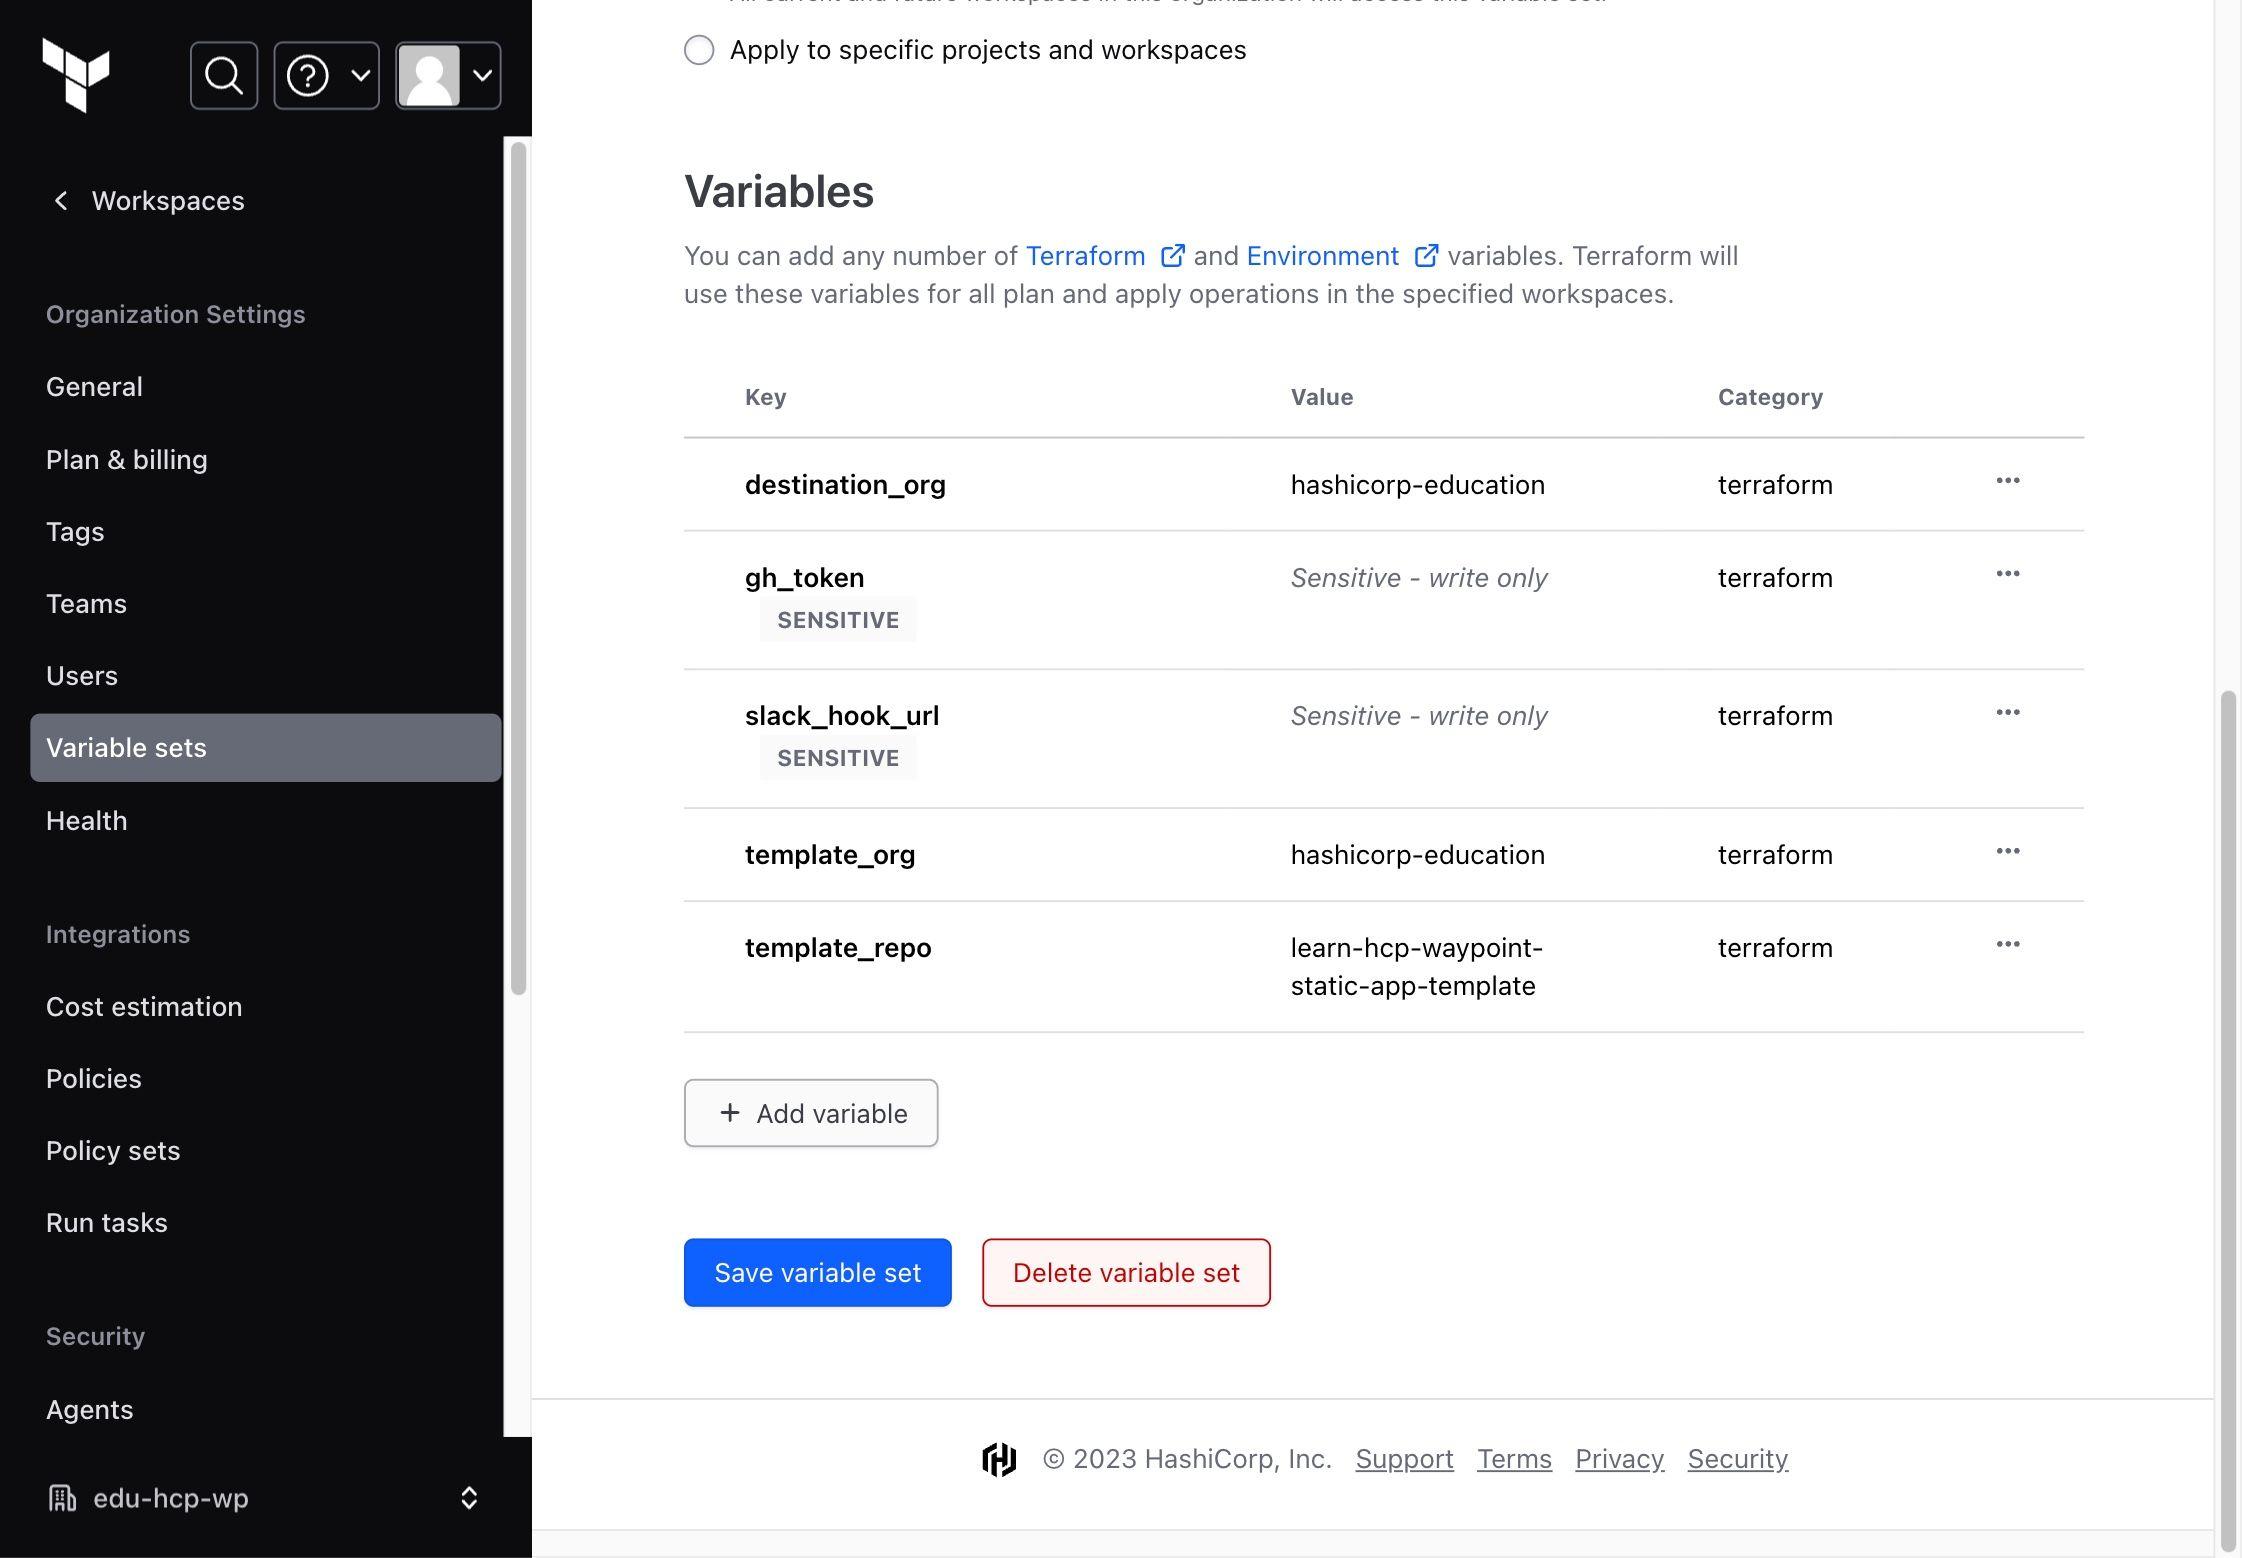The width and height of the screenshot is (2242, 1558).
Task: Open Policy sets page
Action: (x=113, y=1151)
